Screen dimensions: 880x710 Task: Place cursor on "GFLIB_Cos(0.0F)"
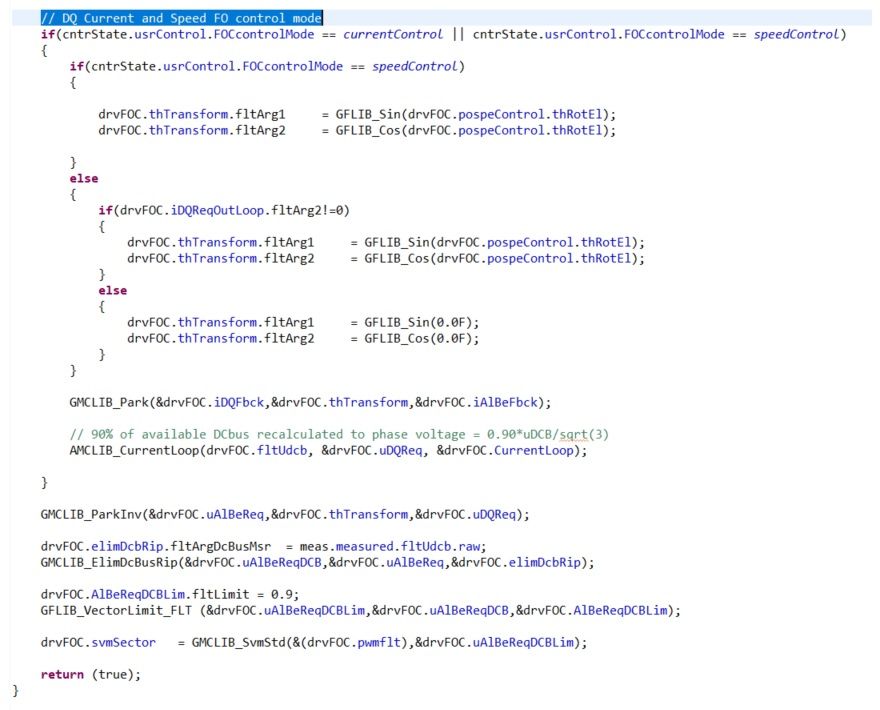click(418, 338)
